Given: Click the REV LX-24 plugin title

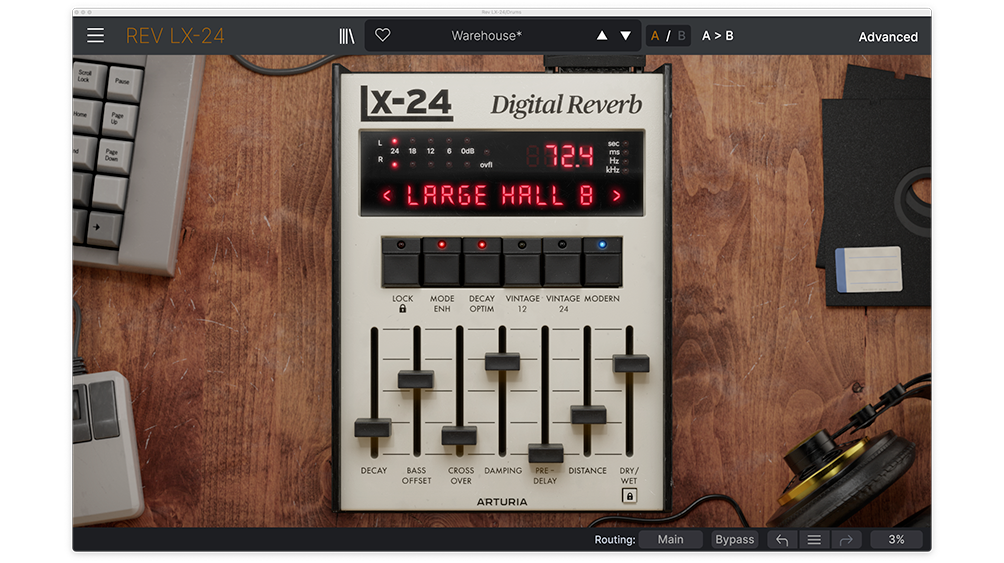Looking at the screenshot, I should coord(175,36).
